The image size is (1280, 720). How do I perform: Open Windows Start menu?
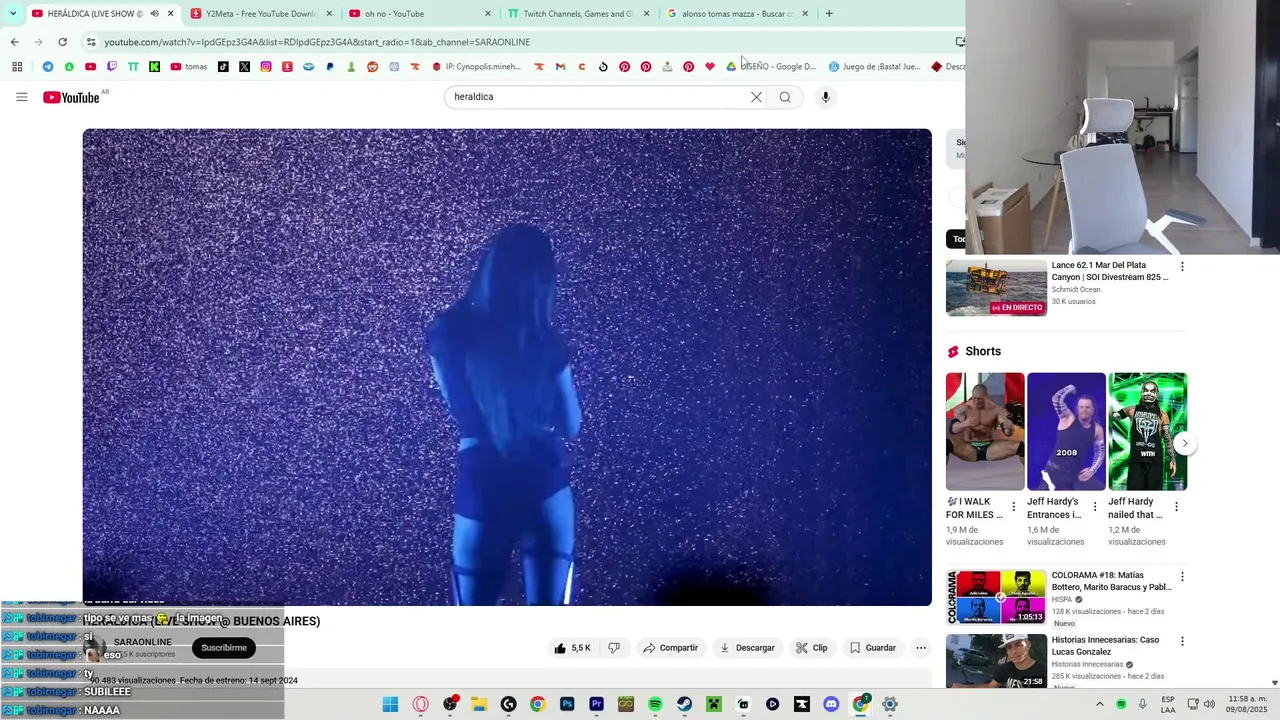[x=390, y=704]
